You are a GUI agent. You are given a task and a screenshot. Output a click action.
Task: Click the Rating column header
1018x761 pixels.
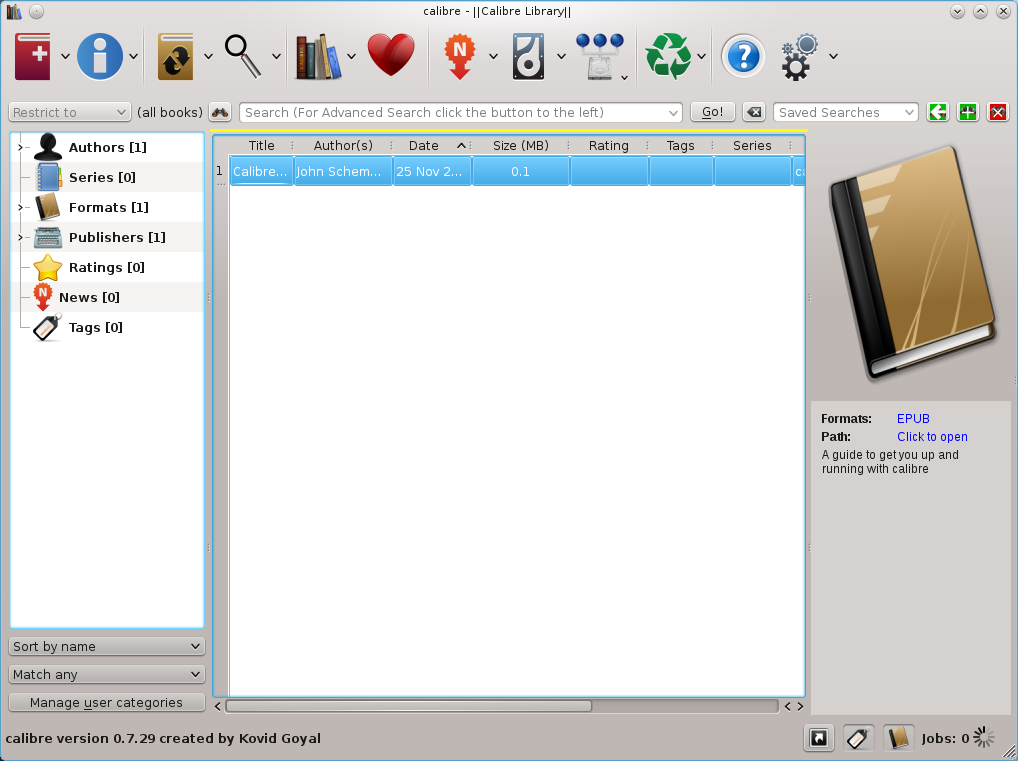pyautogui.click(x=609, y=146)
